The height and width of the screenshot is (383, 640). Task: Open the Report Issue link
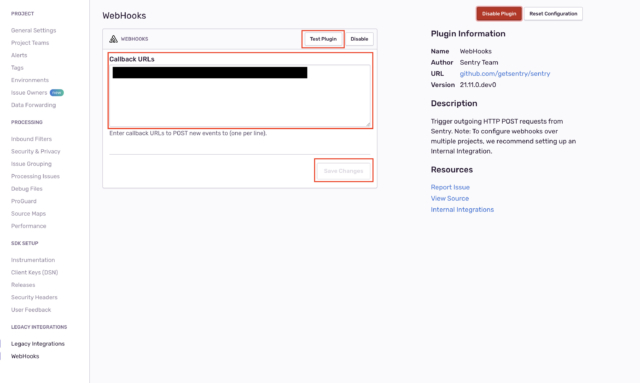pyautogui.click(x=450, y=187)
